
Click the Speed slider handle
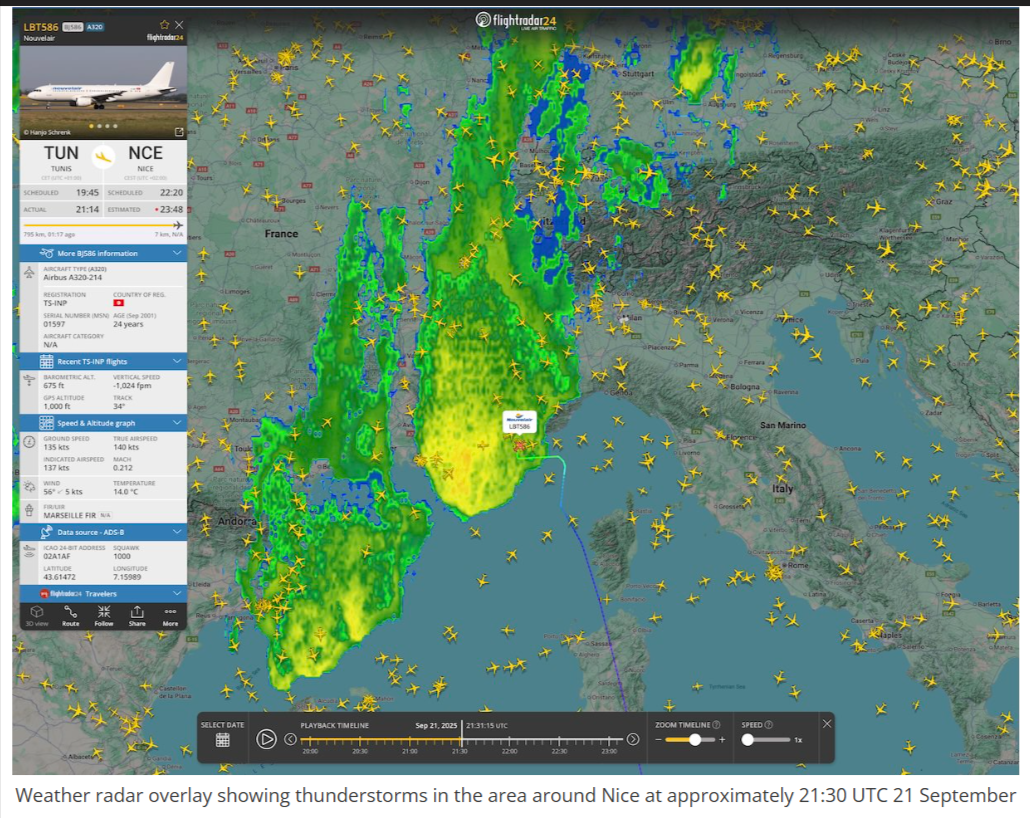pos(747,740)
